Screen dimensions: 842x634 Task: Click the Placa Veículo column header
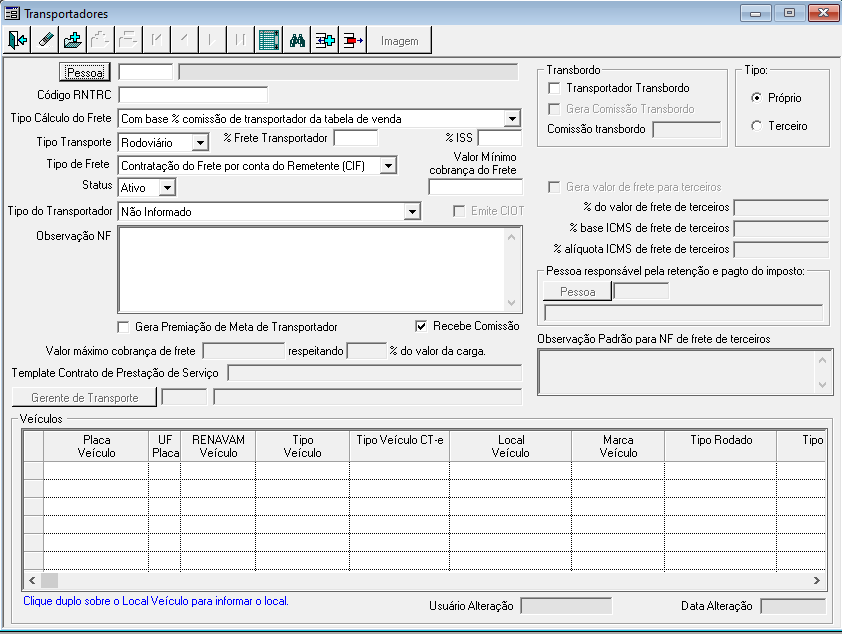[96, 446]
